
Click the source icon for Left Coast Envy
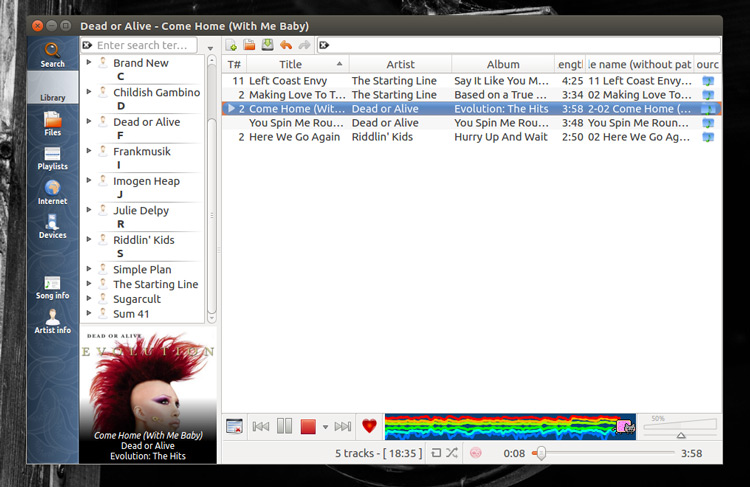click(x=708, y=81)
